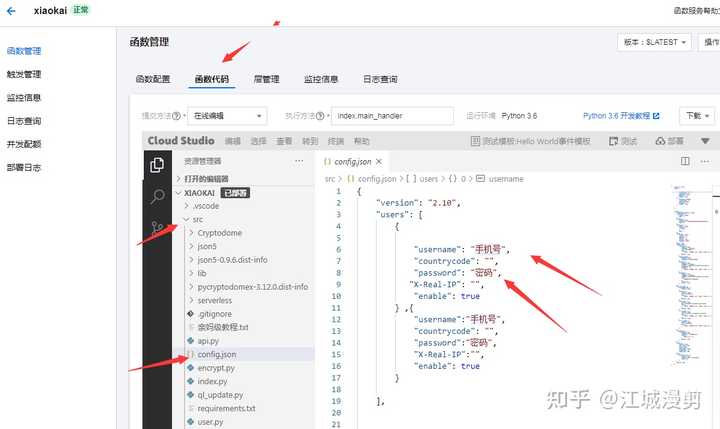Screen dimensions: 720x429
Task: Open the Python 3.6 开发教程 link
Action: [621, 116]
